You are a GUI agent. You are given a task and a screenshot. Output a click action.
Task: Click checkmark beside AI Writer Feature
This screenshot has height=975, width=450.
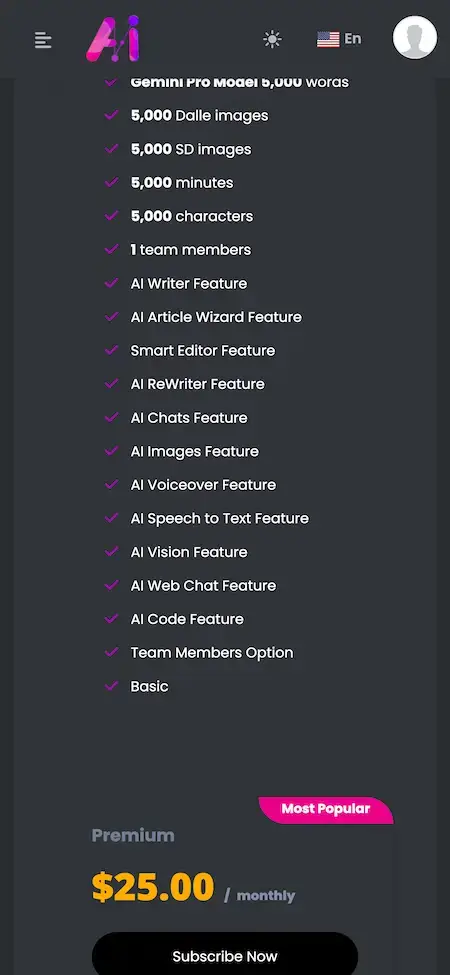tap(112, 283)
